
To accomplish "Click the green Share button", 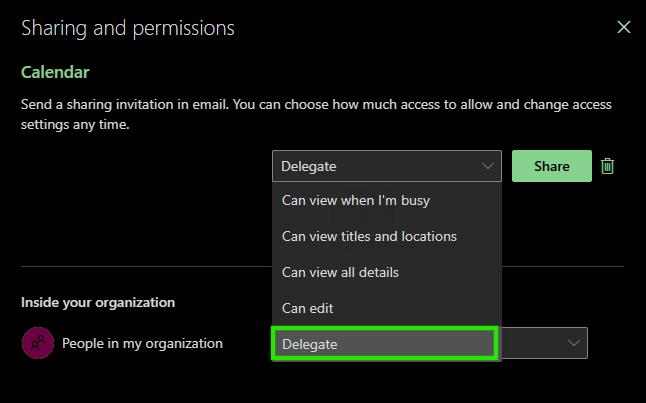I will point(552,166).
